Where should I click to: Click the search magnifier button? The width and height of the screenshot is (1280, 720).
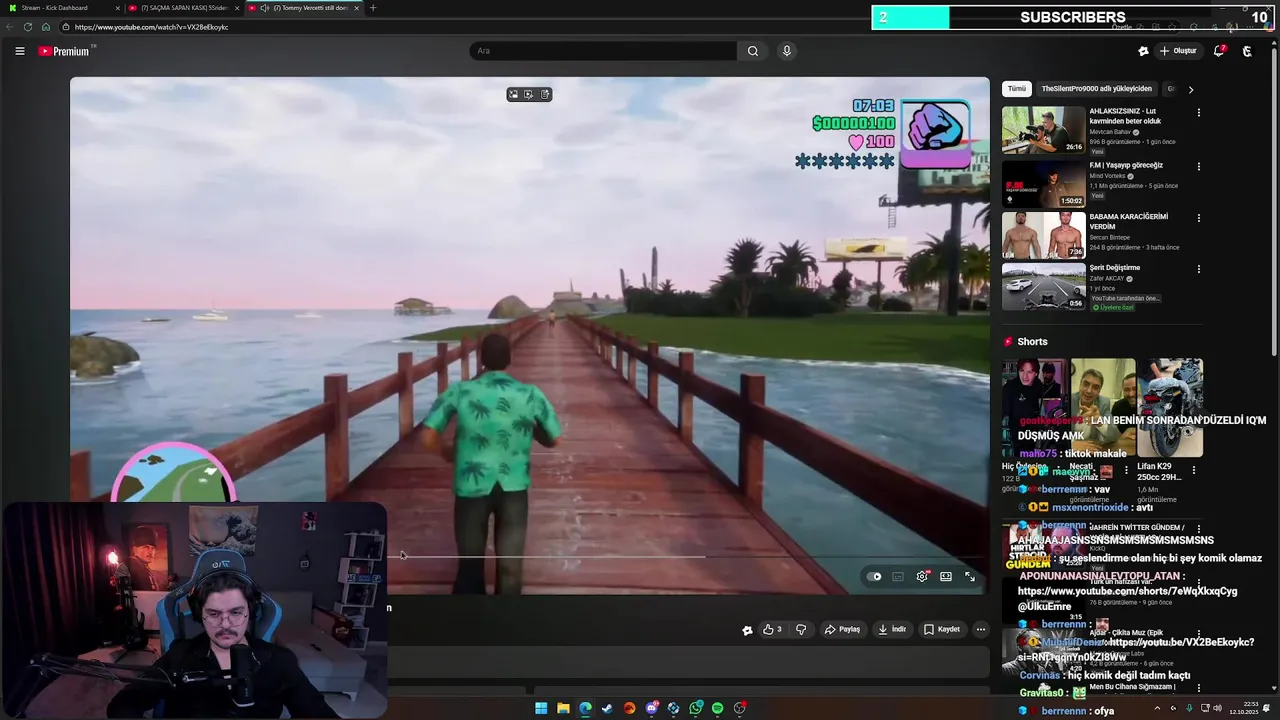(x=752, y=51)
